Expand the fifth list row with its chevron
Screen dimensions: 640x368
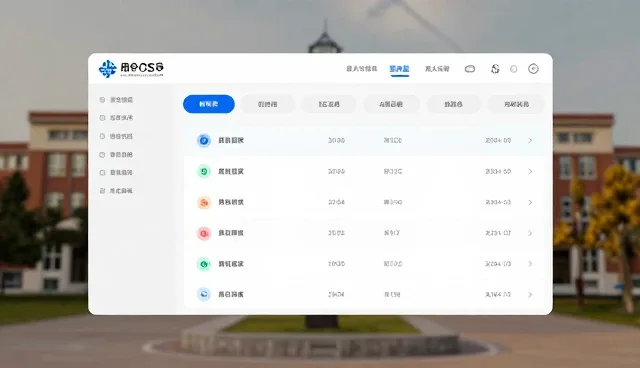point(530,264)
